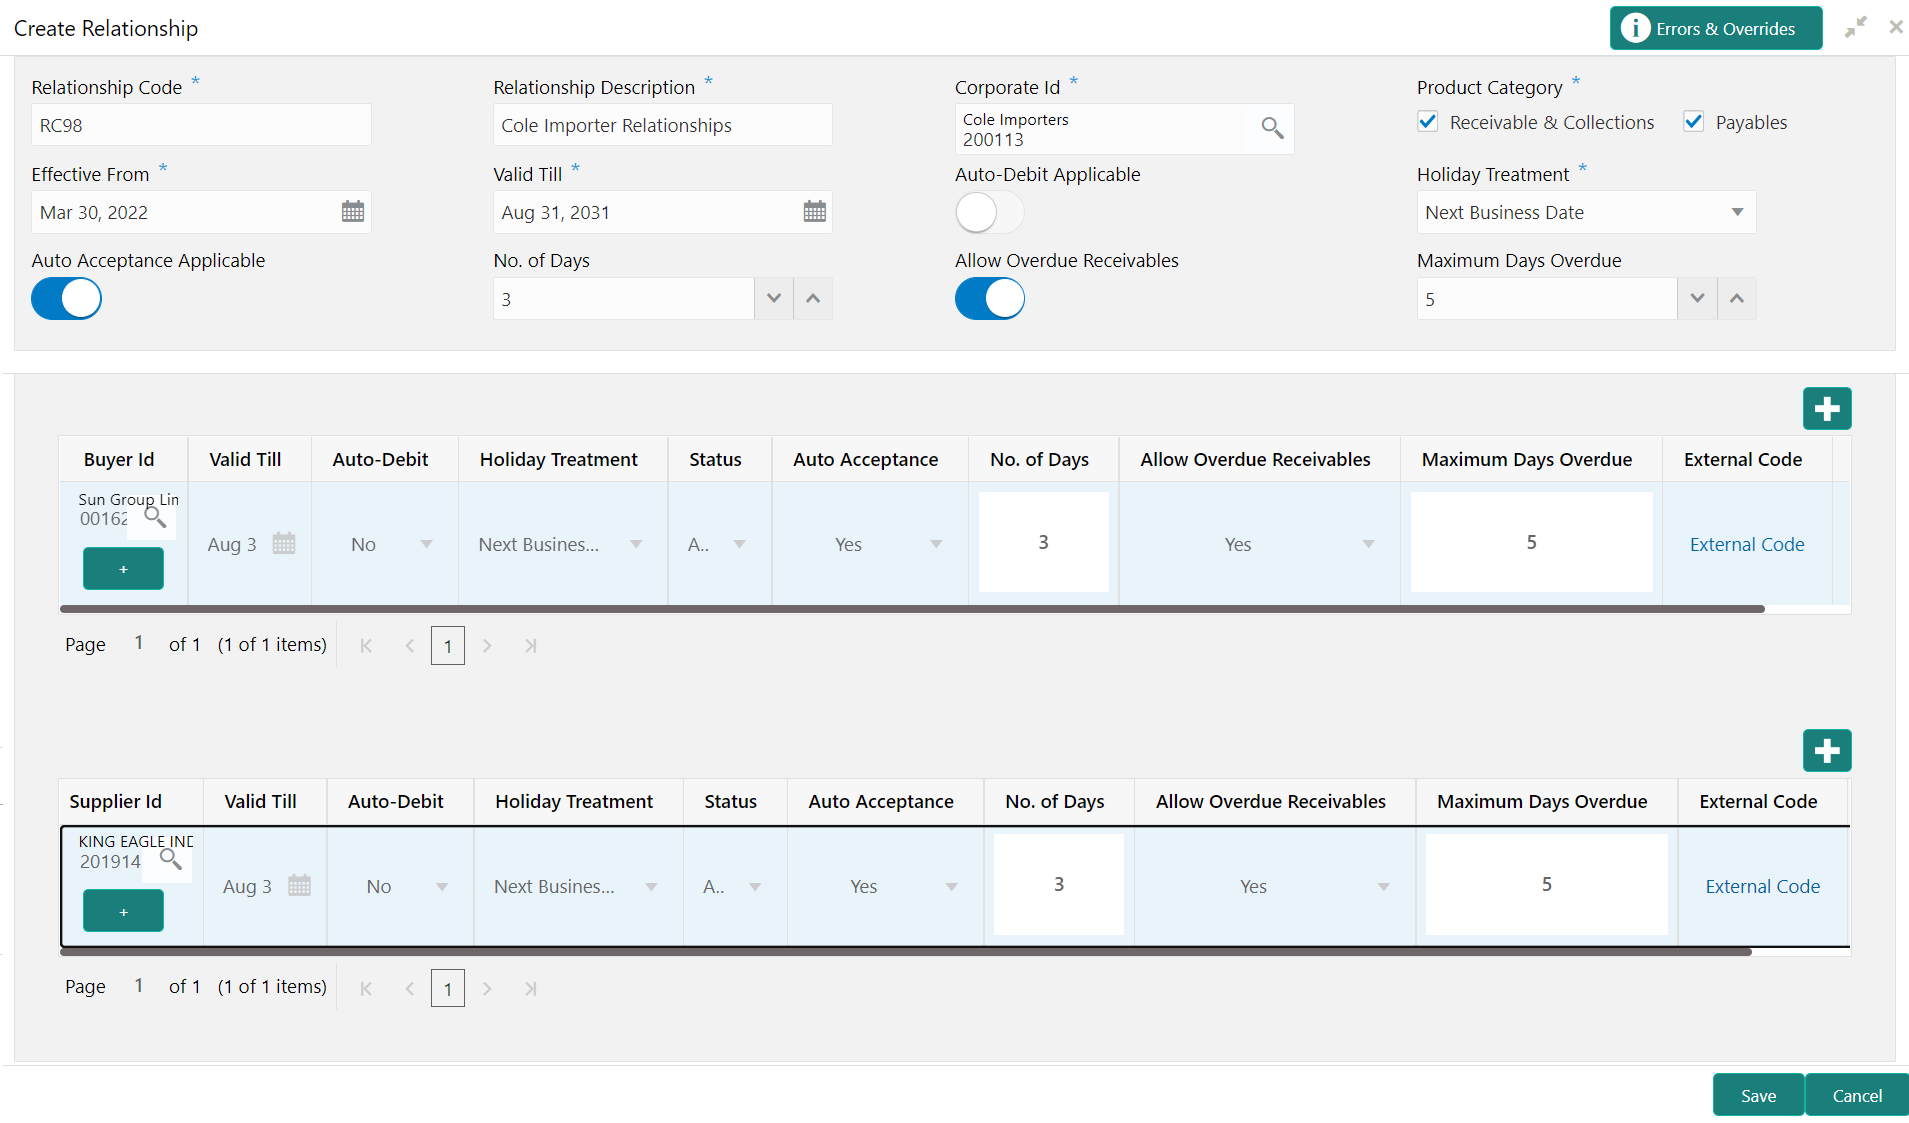
Task: Go to previous page of buyer table
Action: tap(409, 646)
